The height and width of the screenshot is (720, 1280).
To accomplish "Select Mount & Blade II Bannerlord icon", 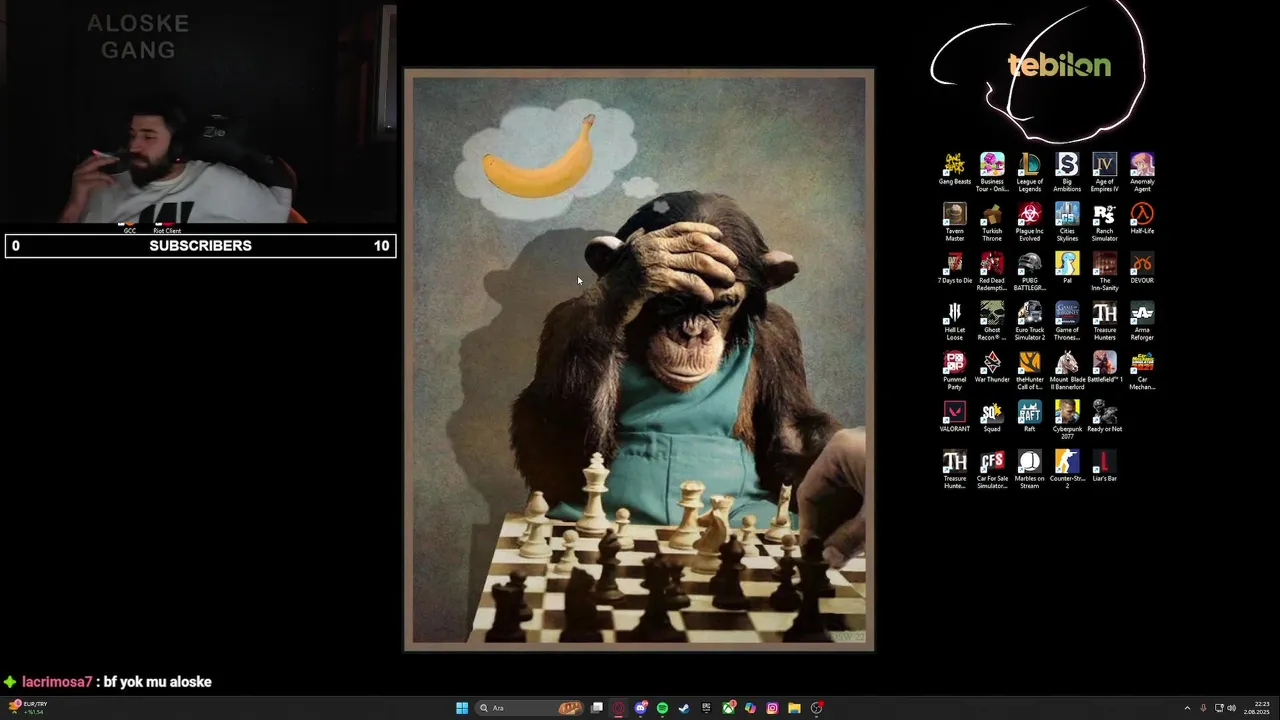I will pos(1067,370).
